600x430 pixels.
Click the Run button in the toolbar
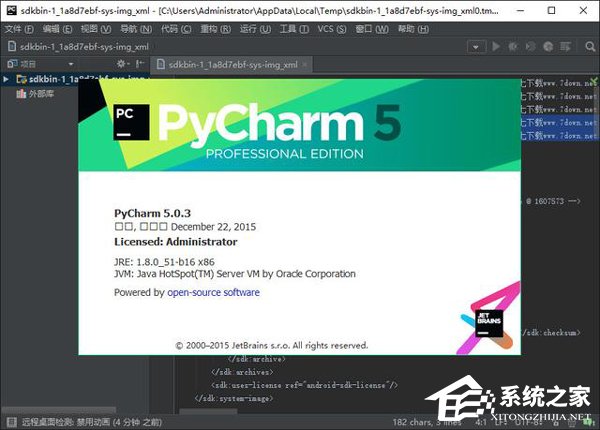coord(496,47)
